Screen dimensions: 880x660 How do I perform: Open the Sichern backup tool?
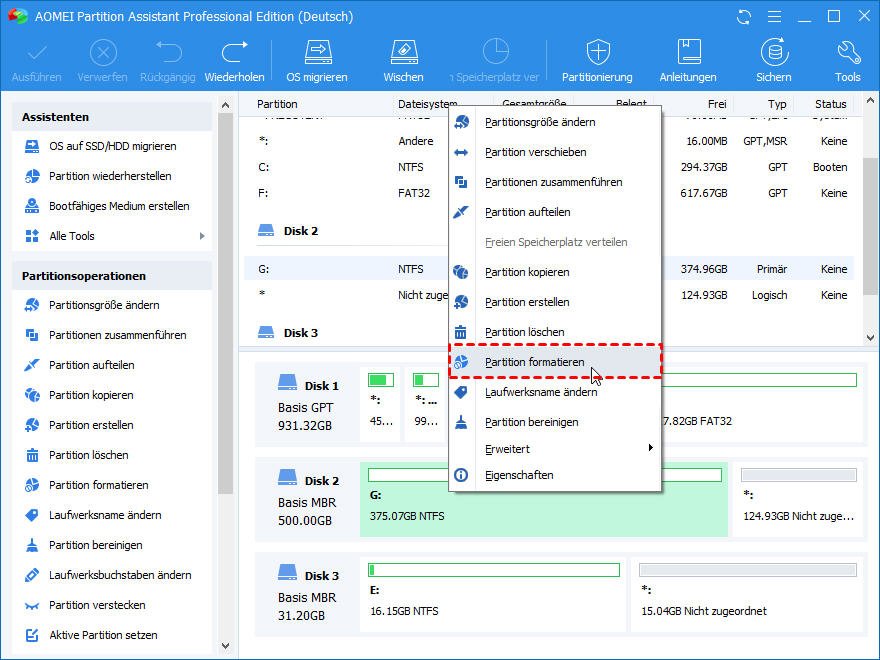[x=774, y=61]
